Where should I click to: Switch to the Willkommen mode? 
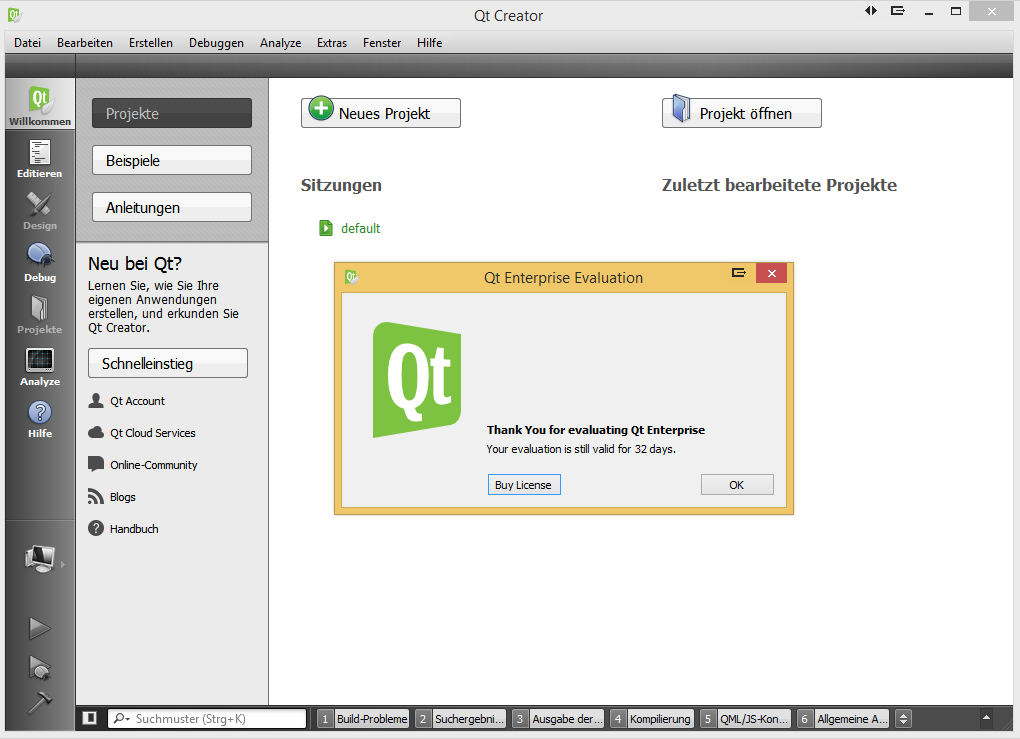[40, 104]
